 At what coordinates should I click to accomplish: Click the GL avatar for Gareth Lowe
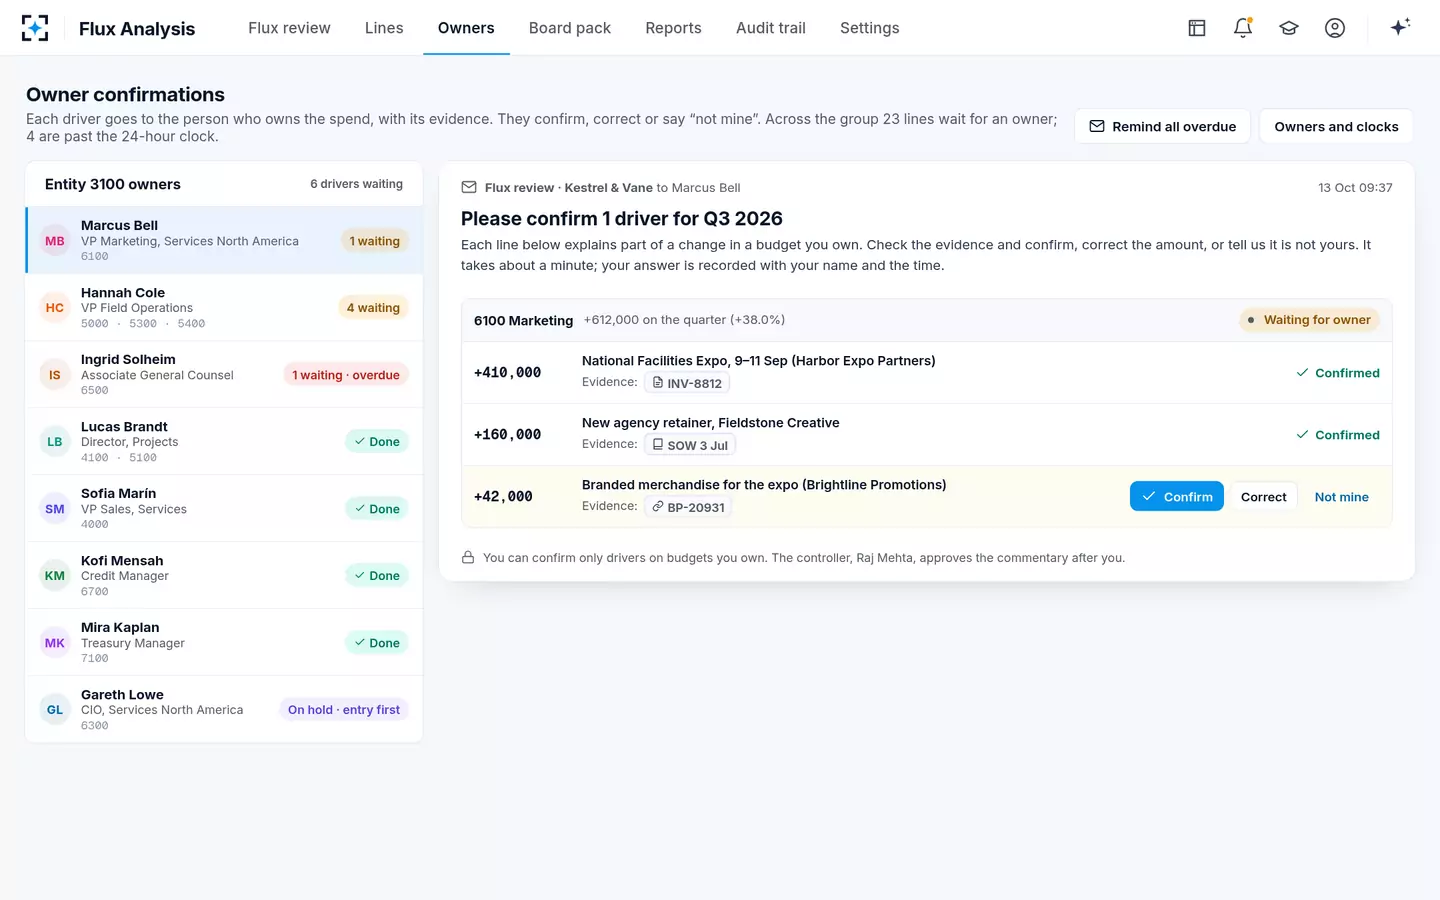(x=55, y=710)
